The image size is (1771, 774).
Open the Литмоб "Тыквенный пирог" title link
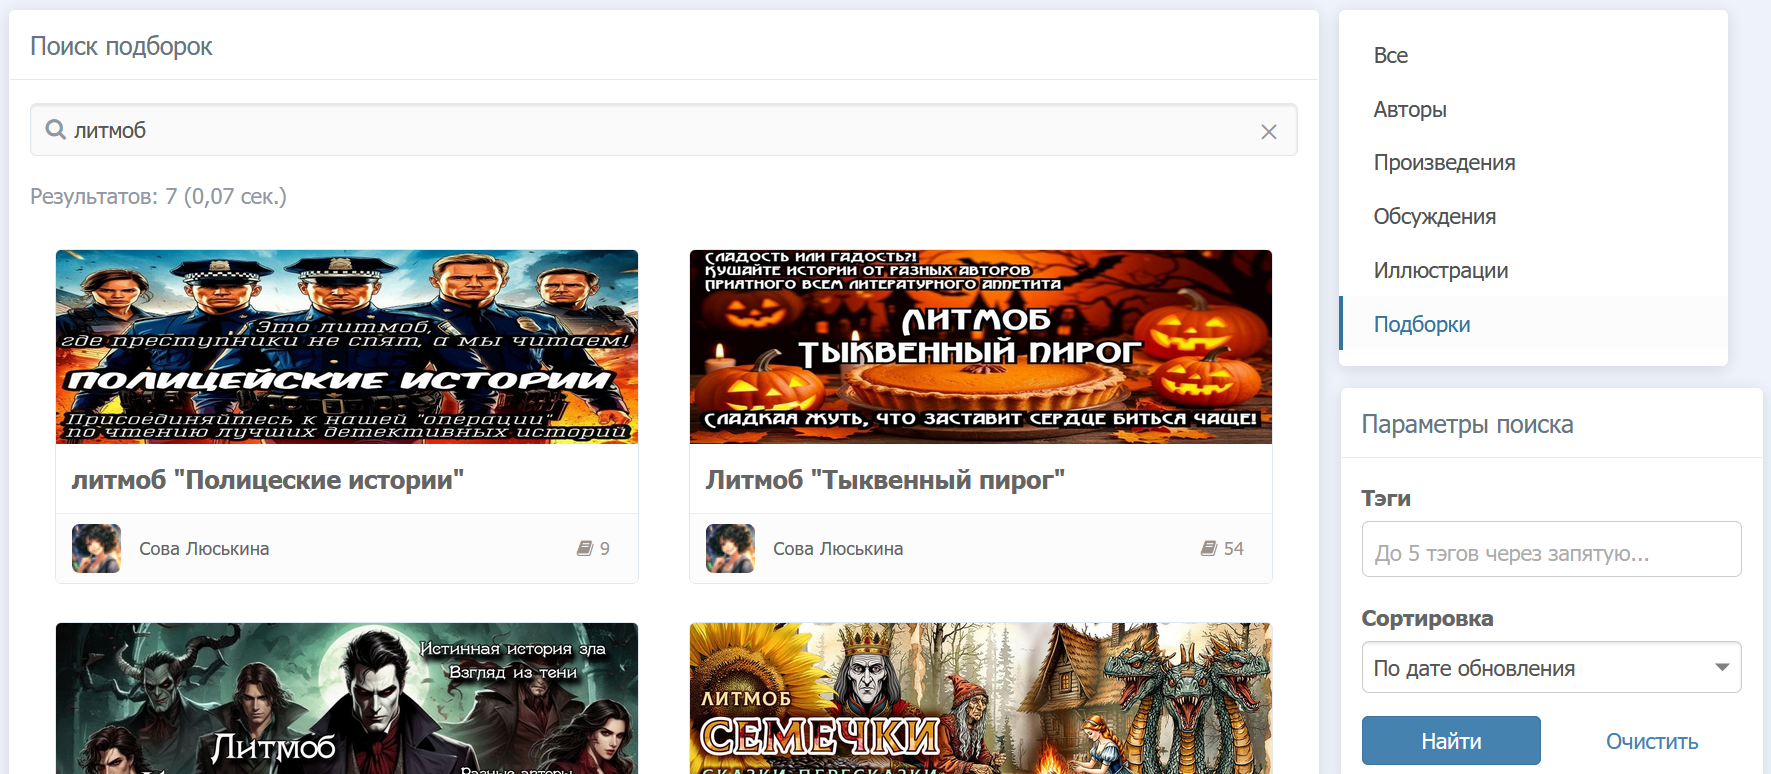tap(884, 480)
